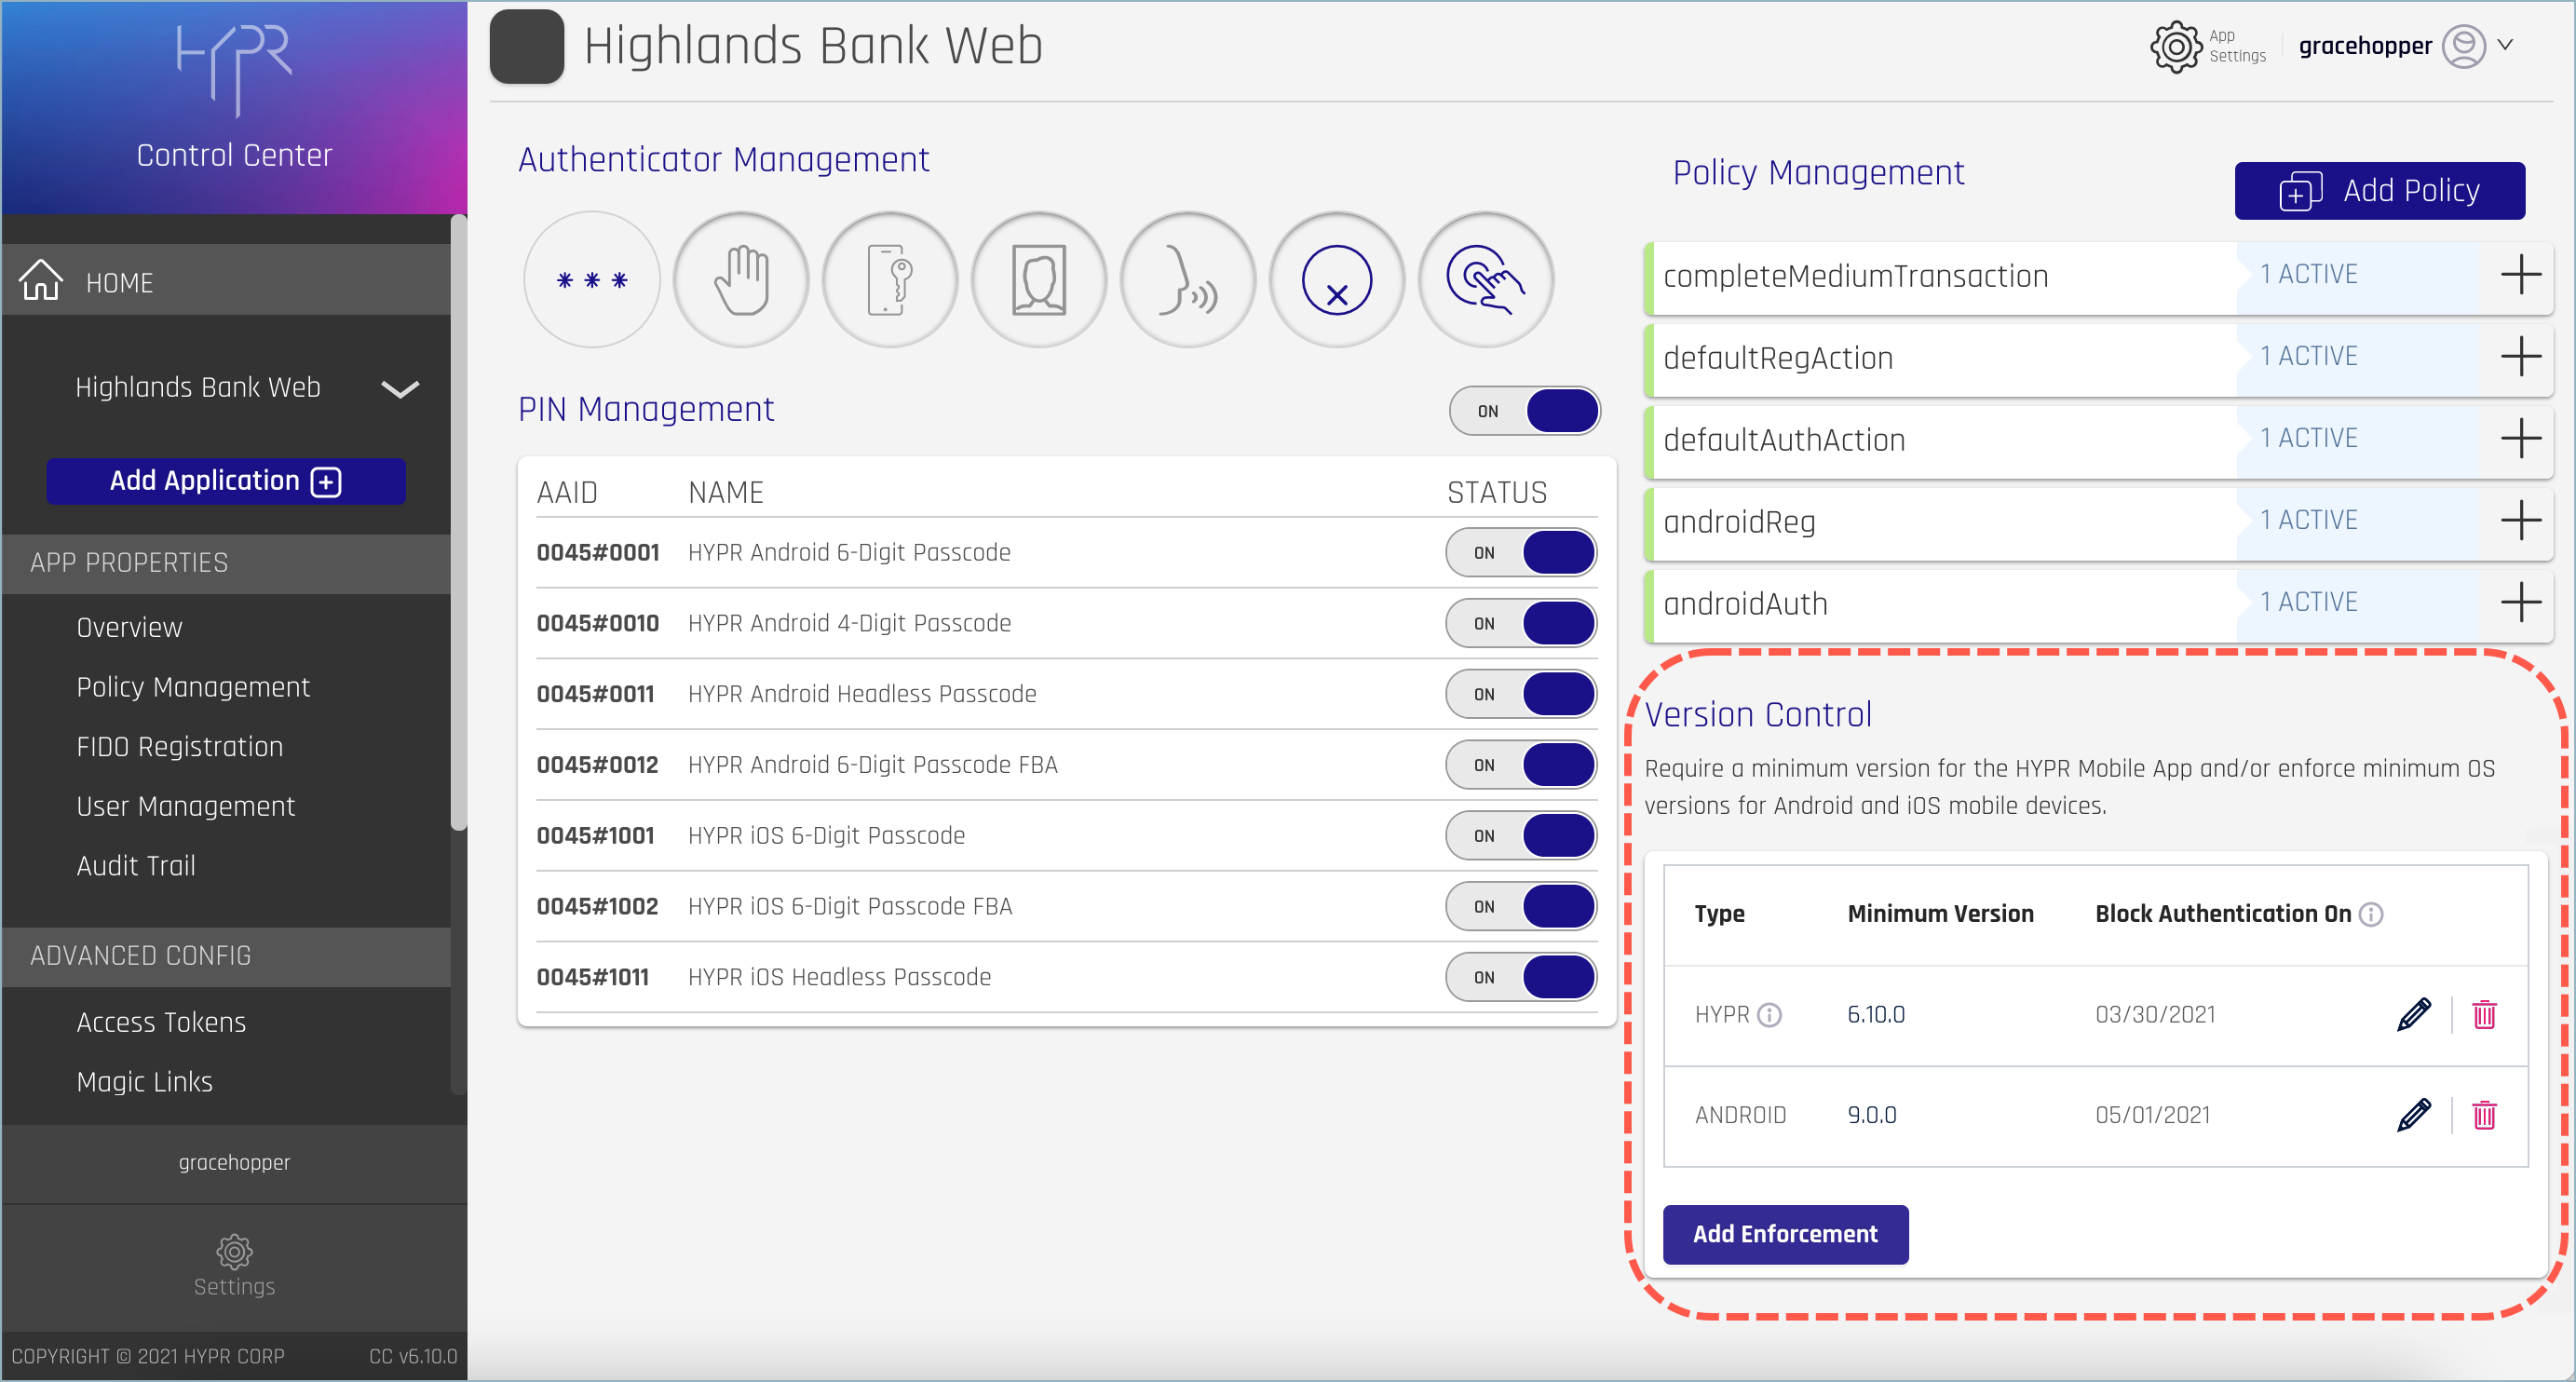
Task: Click the Add Enforcement button
Action: 1785,1233
